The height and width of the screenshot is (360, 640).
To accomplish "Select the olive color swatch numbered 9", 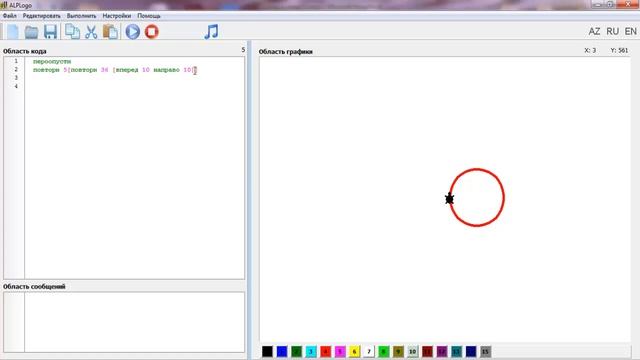I will 398,351.
